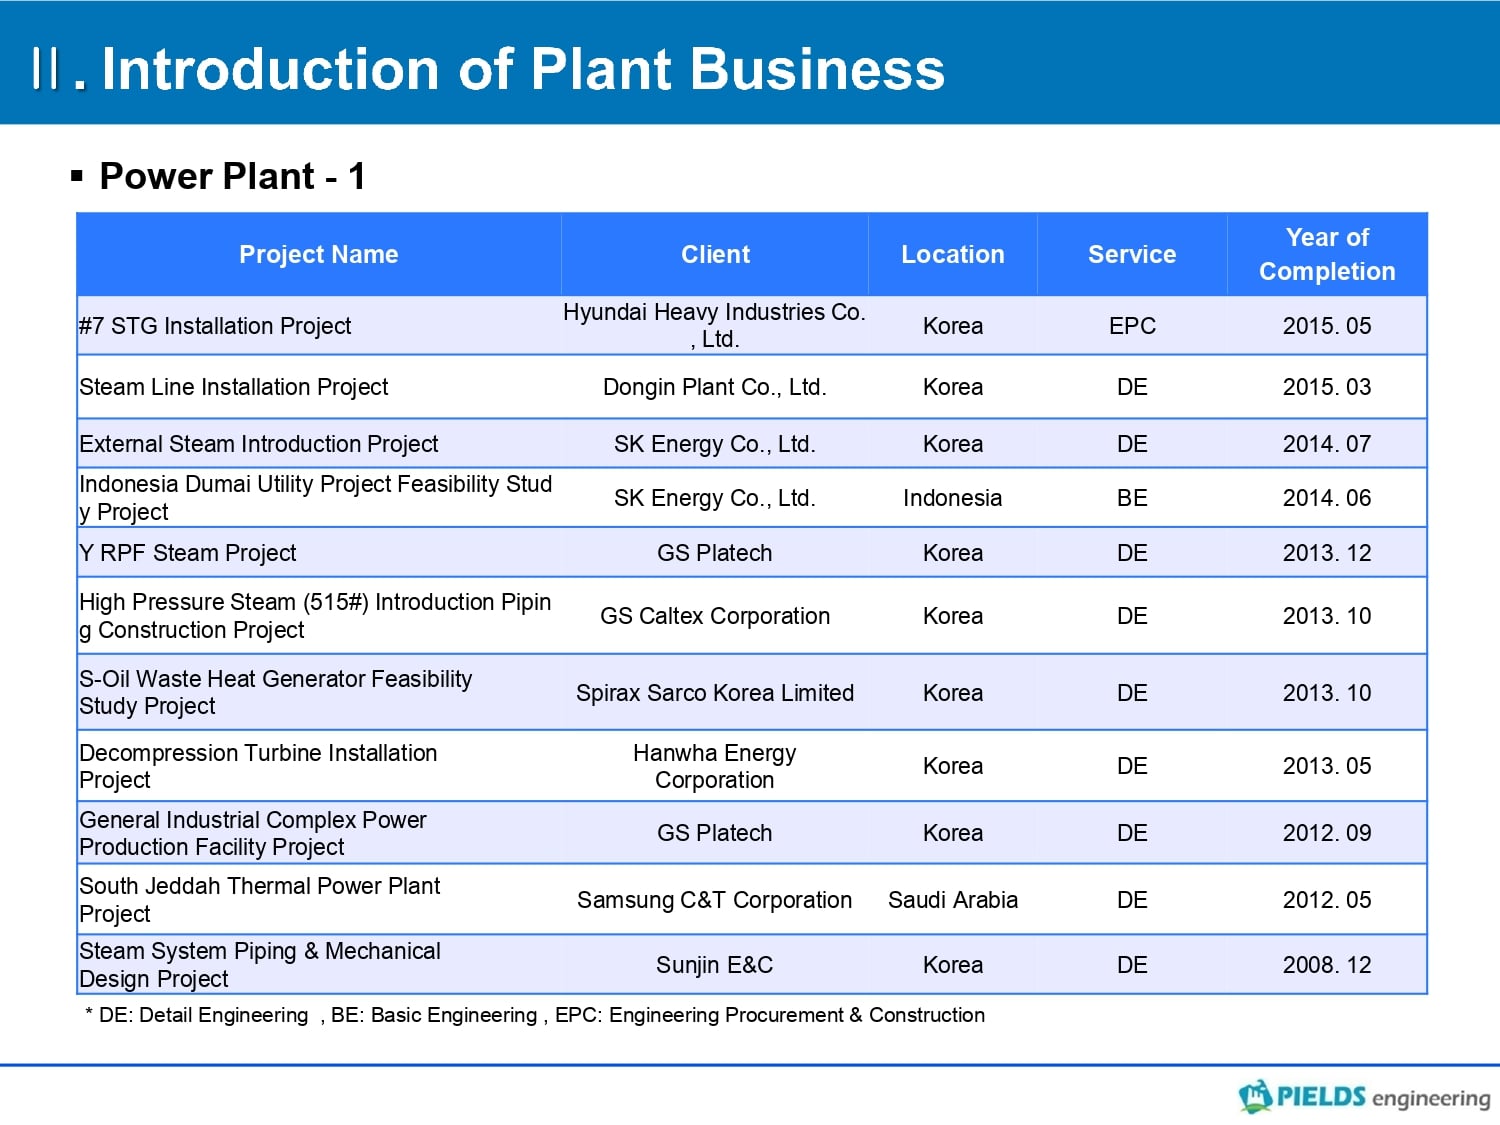Click 'Samsung C&T Corporation' client cell
The width and height of the screenshot is (1500, 1125).
(x=715, y=900)
